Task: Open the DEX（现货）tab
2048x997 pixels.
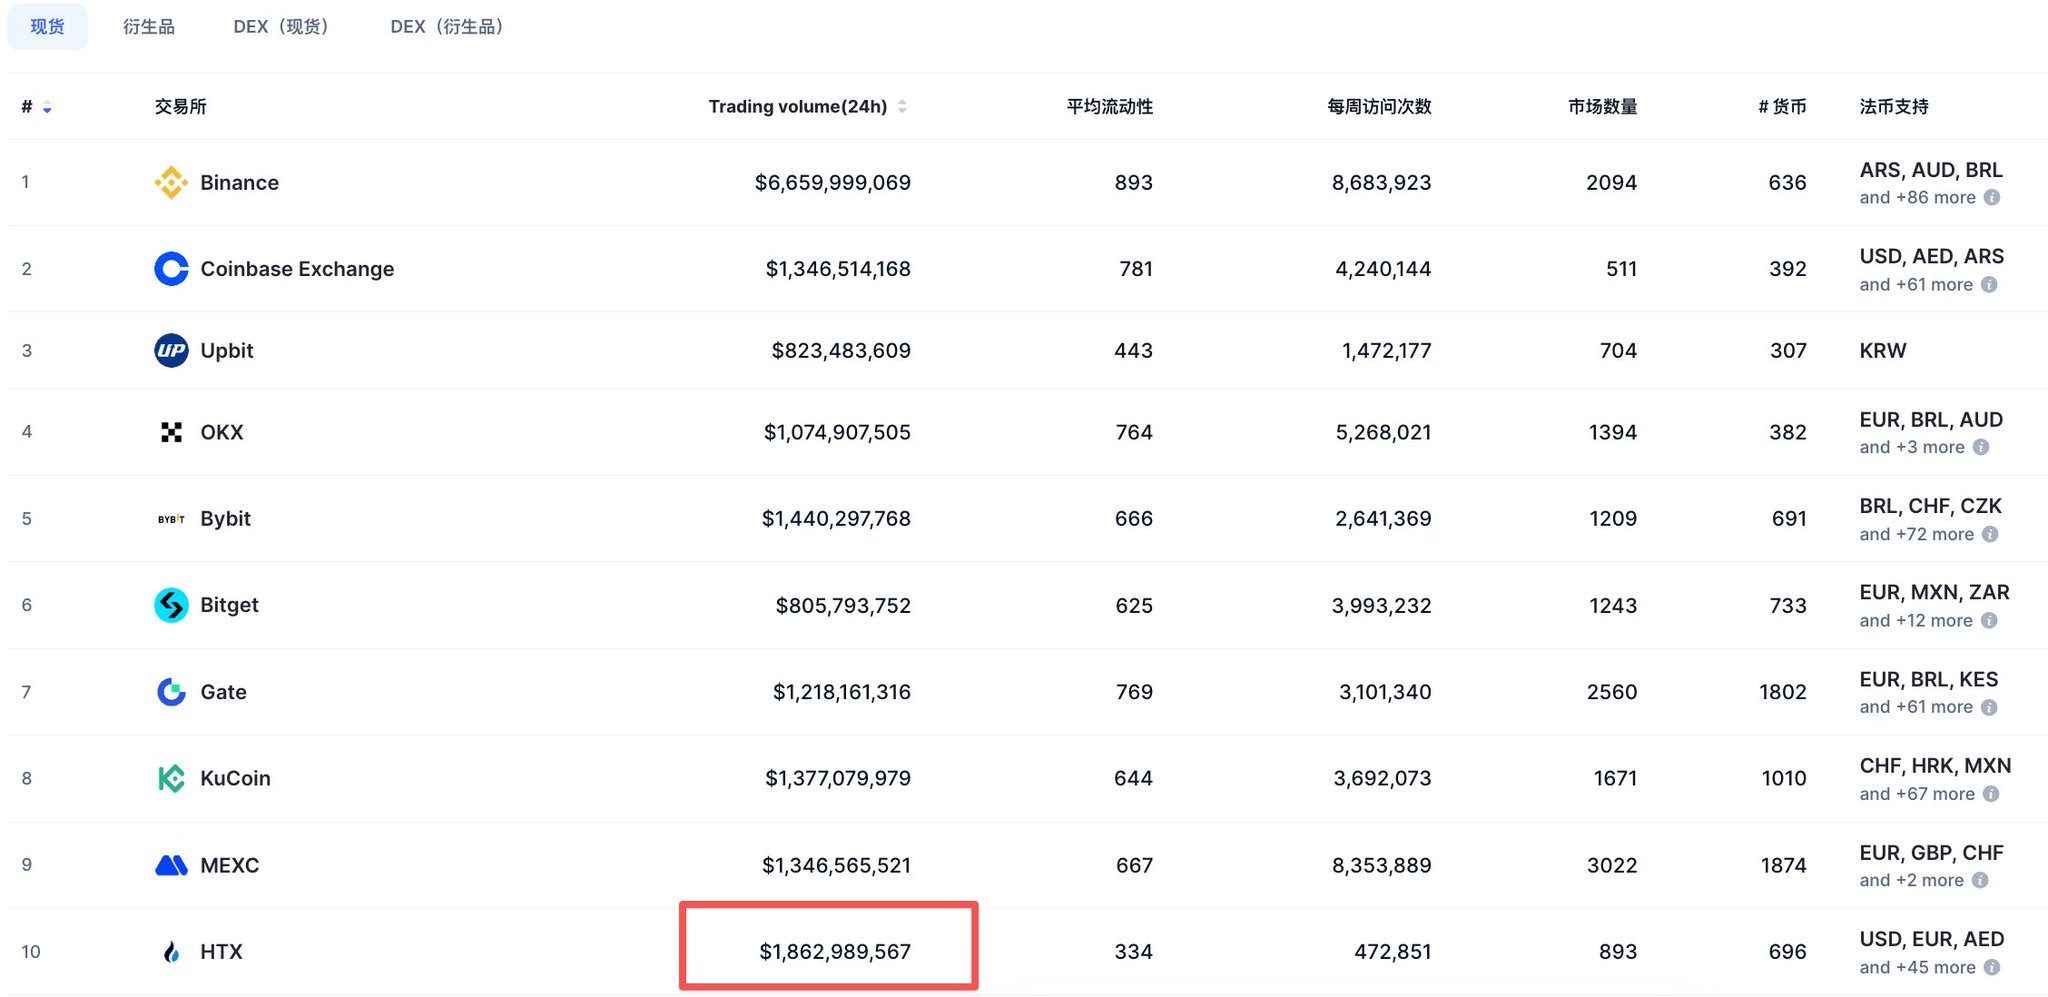Action: click(281, 27)
